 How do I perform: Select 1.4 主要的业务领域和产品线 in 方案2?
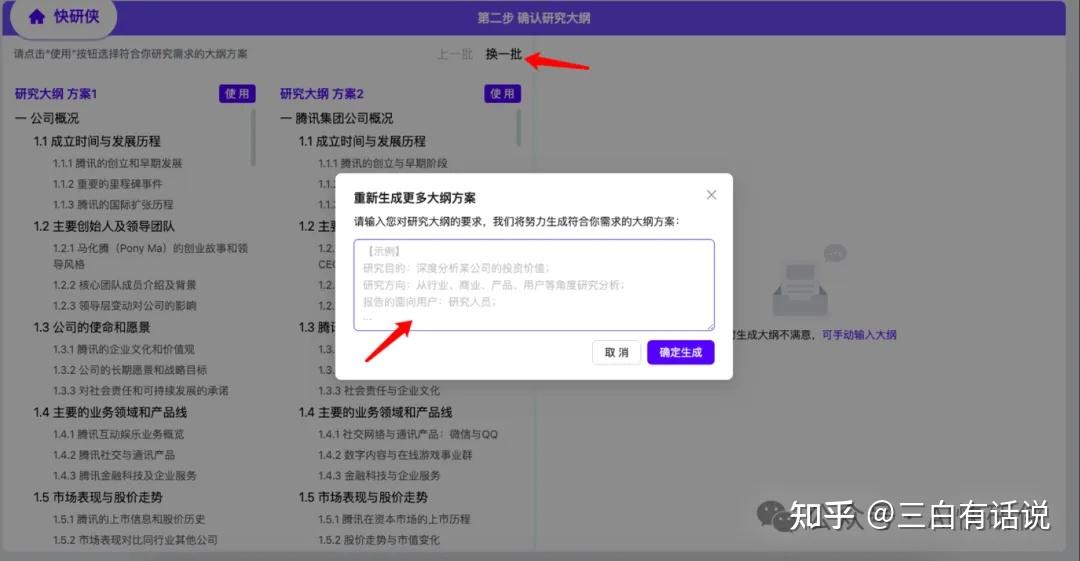375,412
